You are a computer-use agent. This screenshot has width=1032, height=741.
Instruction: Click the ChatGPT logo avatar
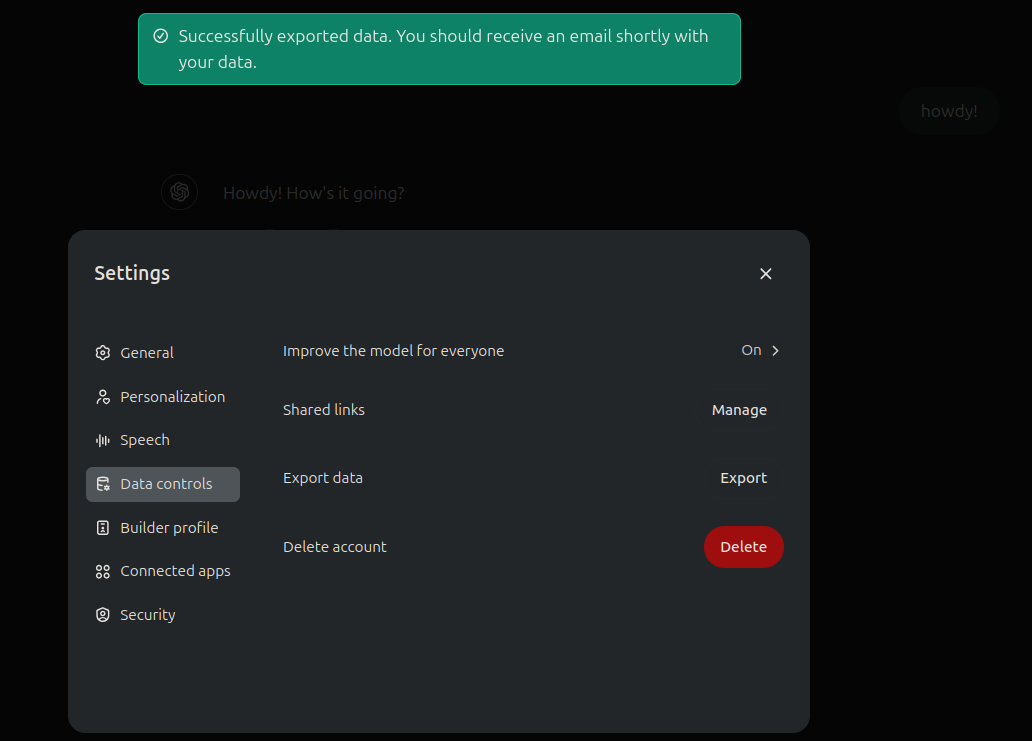tap(180, 192)
